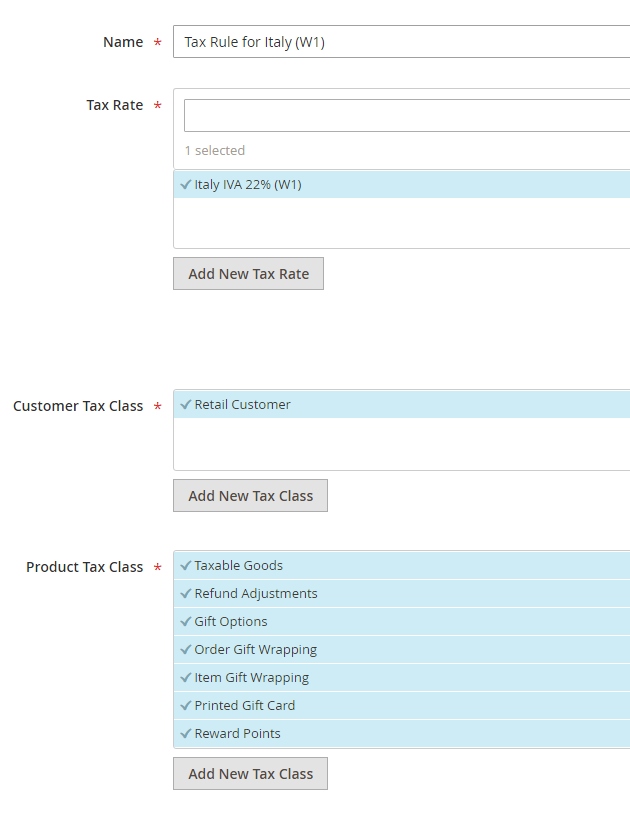Click check icon next to Italy IVA 22% (W1)

click(x=186, y=184)
